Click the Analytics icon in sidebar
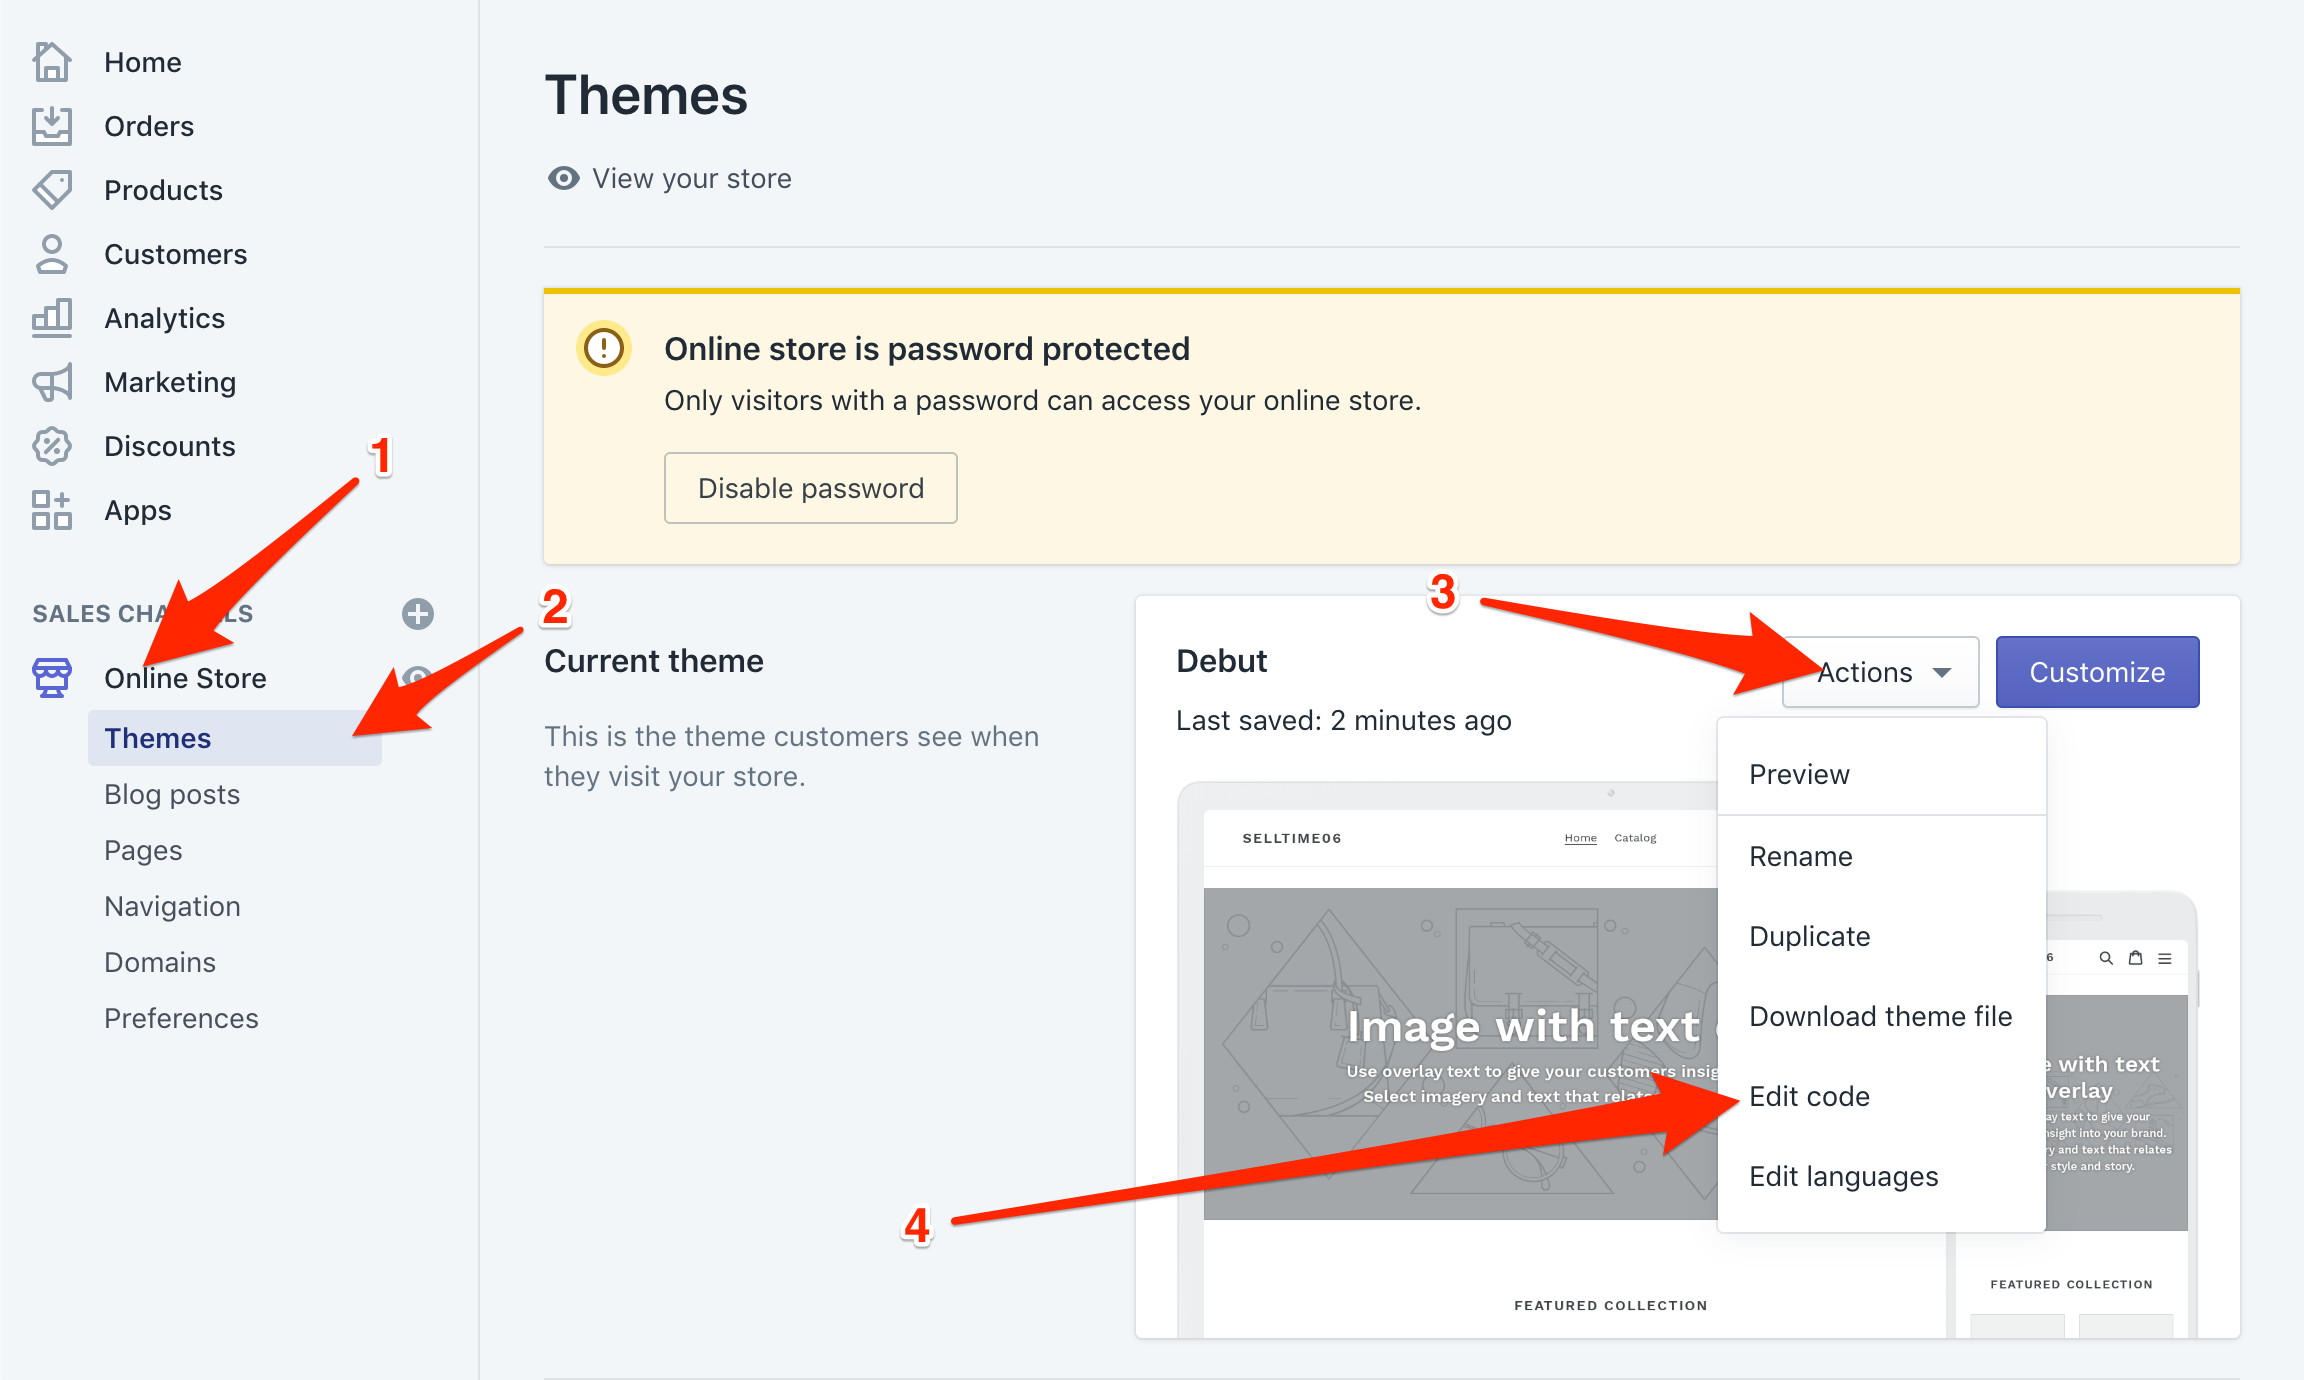This screenshot has width=2304, height=1380. (x=51, y=317)
